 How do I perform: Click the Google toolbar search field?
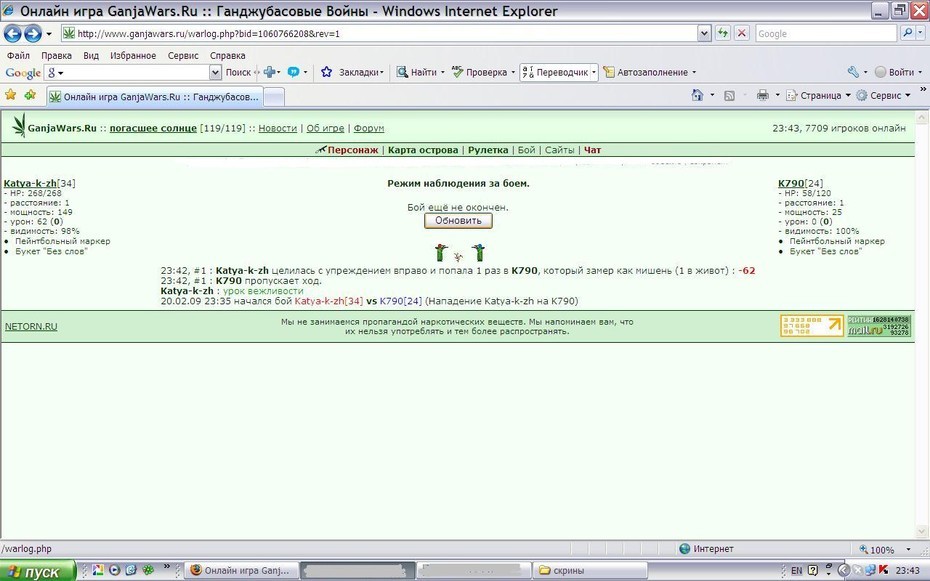coord(133,72)
